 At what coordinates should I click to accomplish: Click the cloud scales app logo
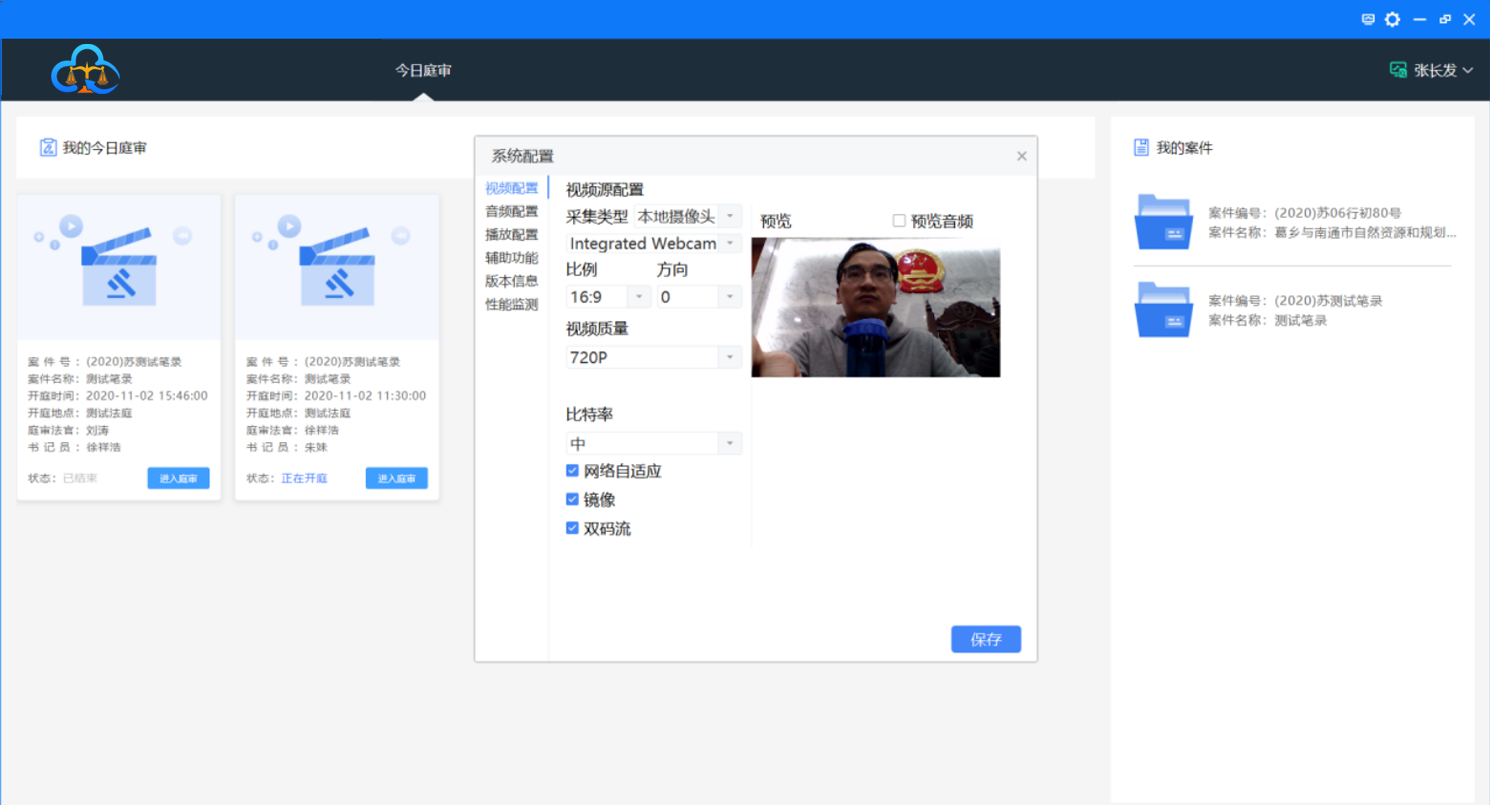click(85, 70)
